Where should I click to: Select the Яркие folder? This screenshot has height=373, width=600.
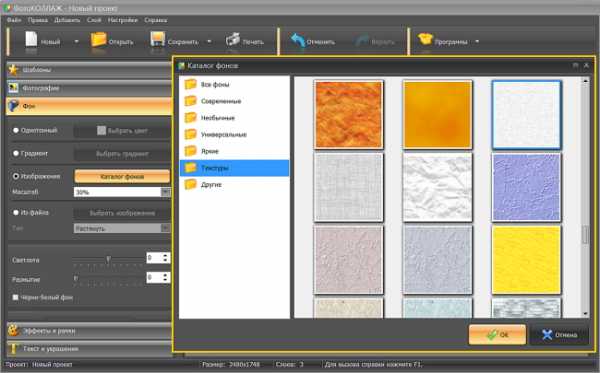pyautogui.click(x=234, y=151)
